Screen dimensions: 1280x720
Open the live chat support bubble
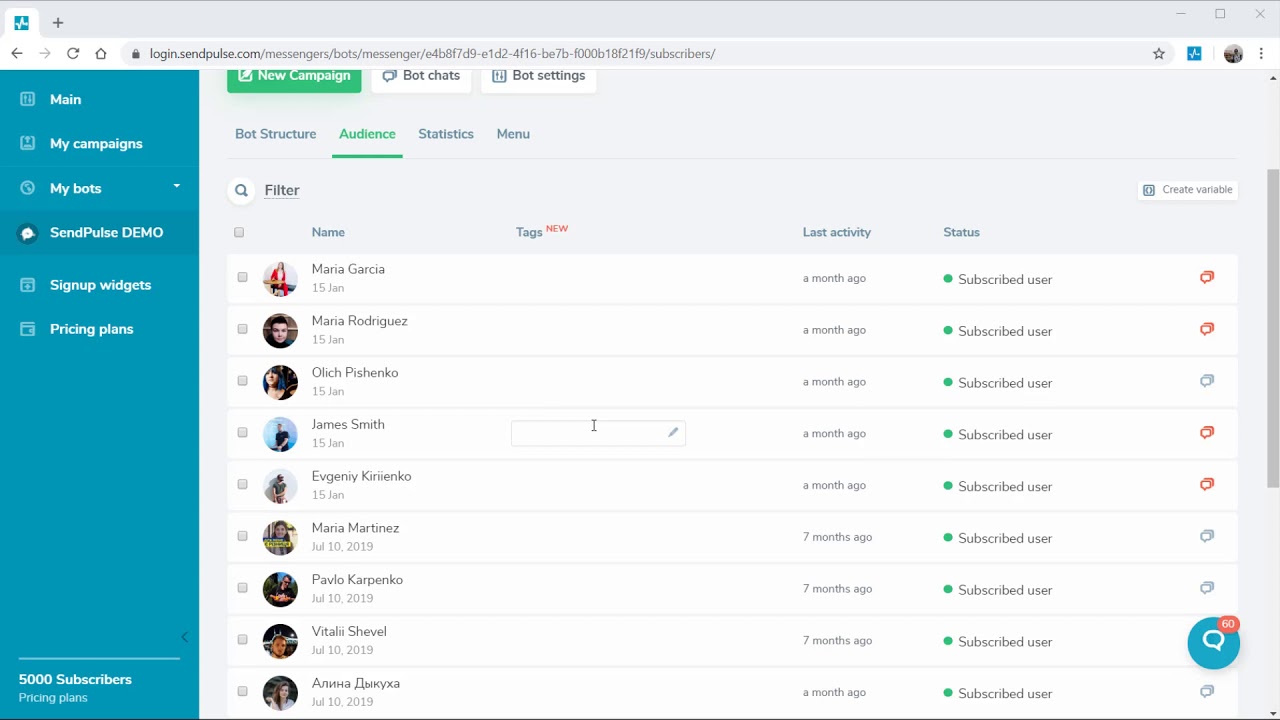tap(1214, 642)
